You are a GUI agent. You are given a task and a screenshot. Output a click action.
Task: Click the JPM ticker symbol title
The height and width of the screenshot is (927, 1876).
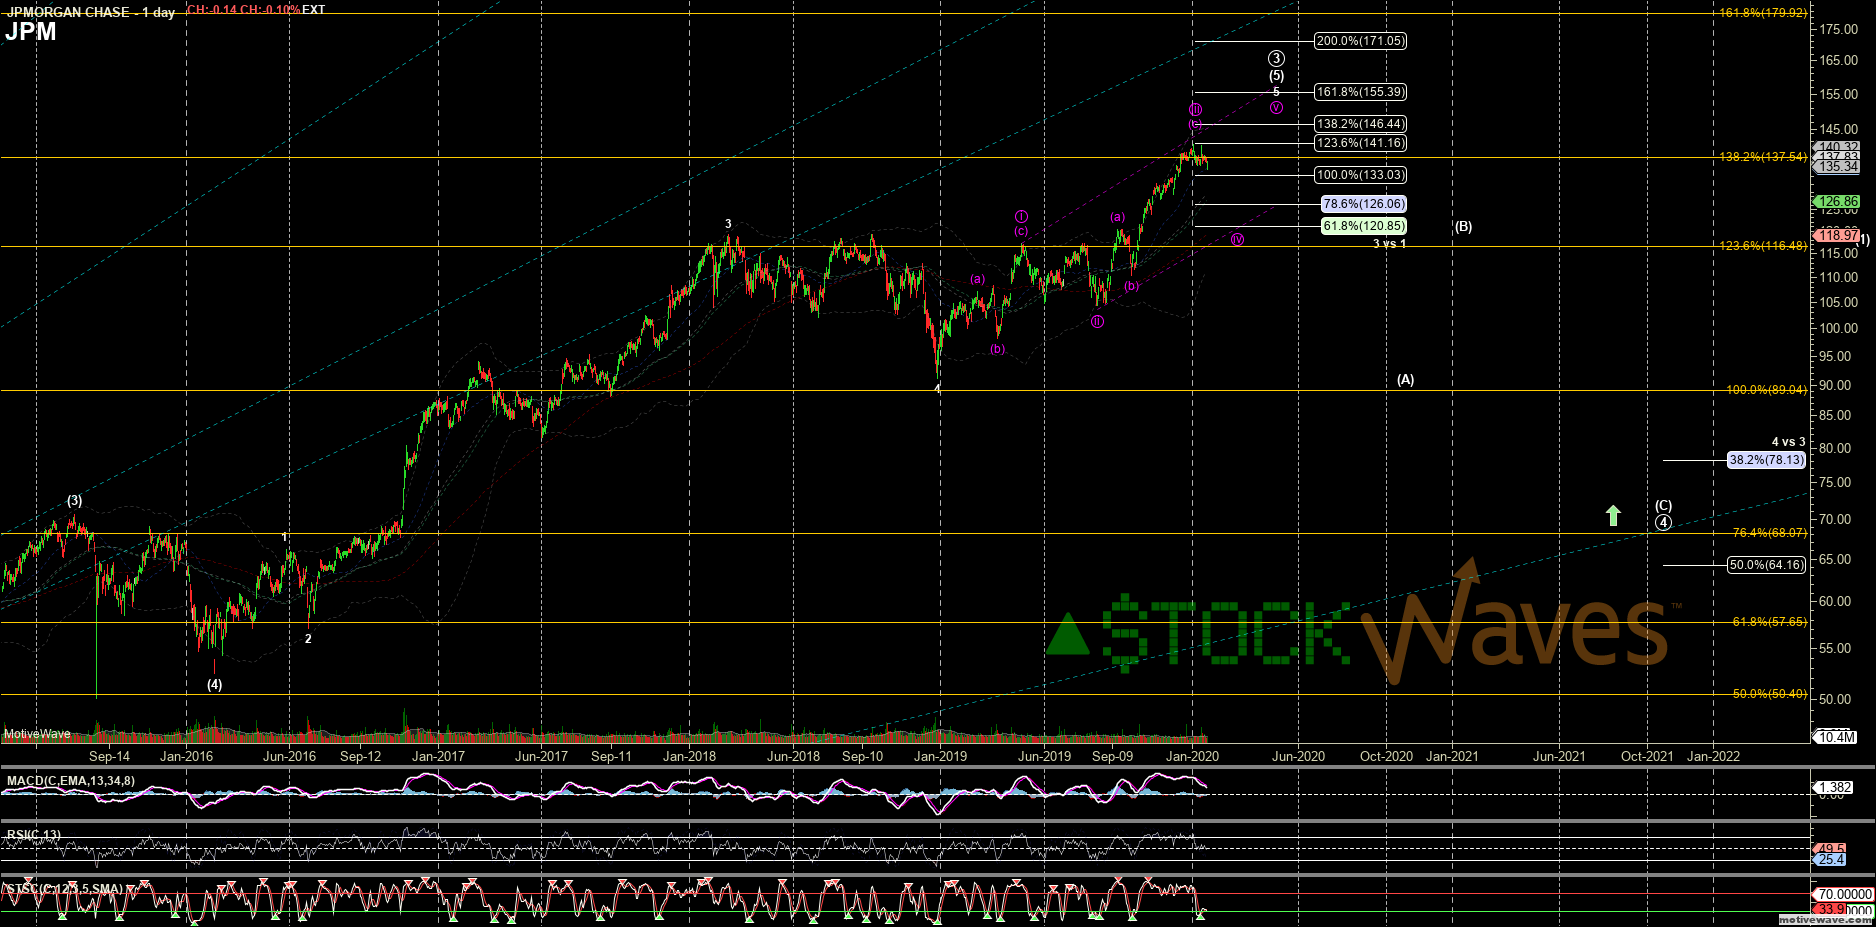click(31, 32)
